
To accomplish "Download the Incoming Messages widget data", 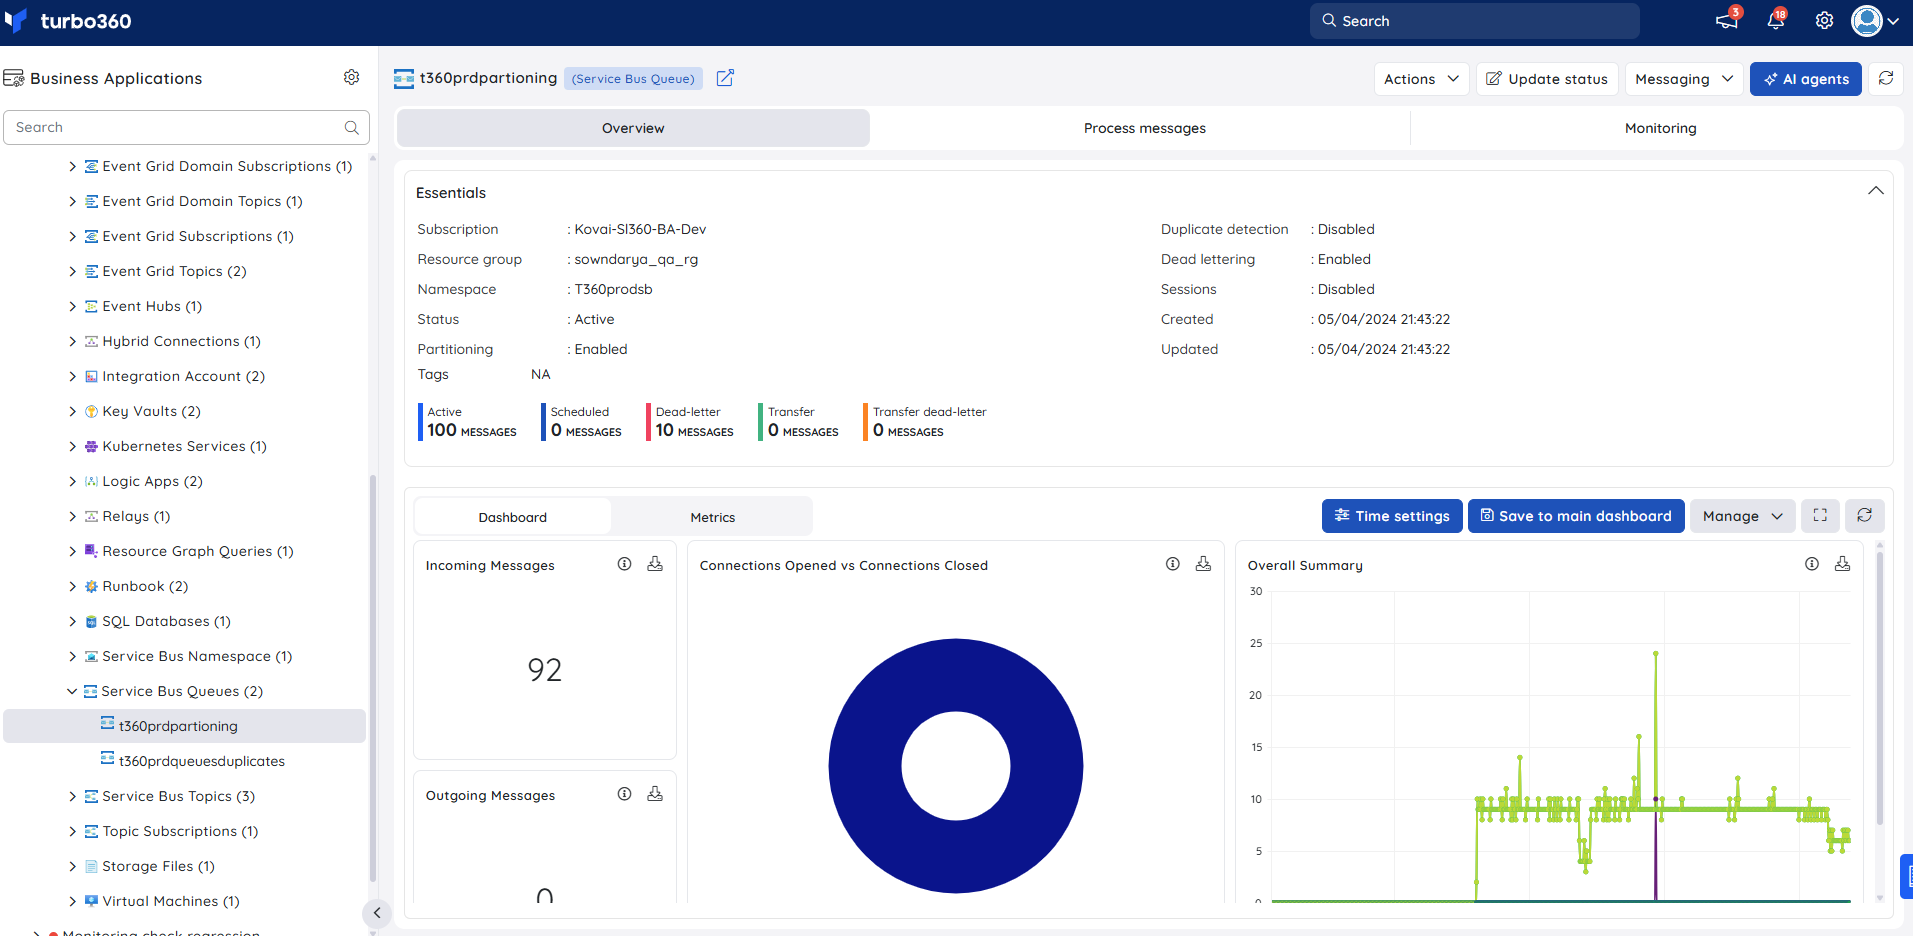I will [x=655, y=564].
